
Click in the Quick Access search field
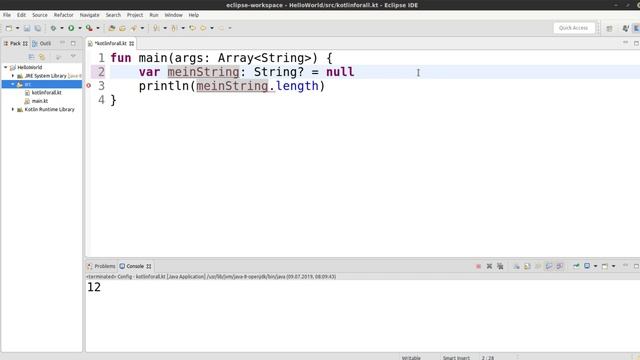(x=573, y=28)
